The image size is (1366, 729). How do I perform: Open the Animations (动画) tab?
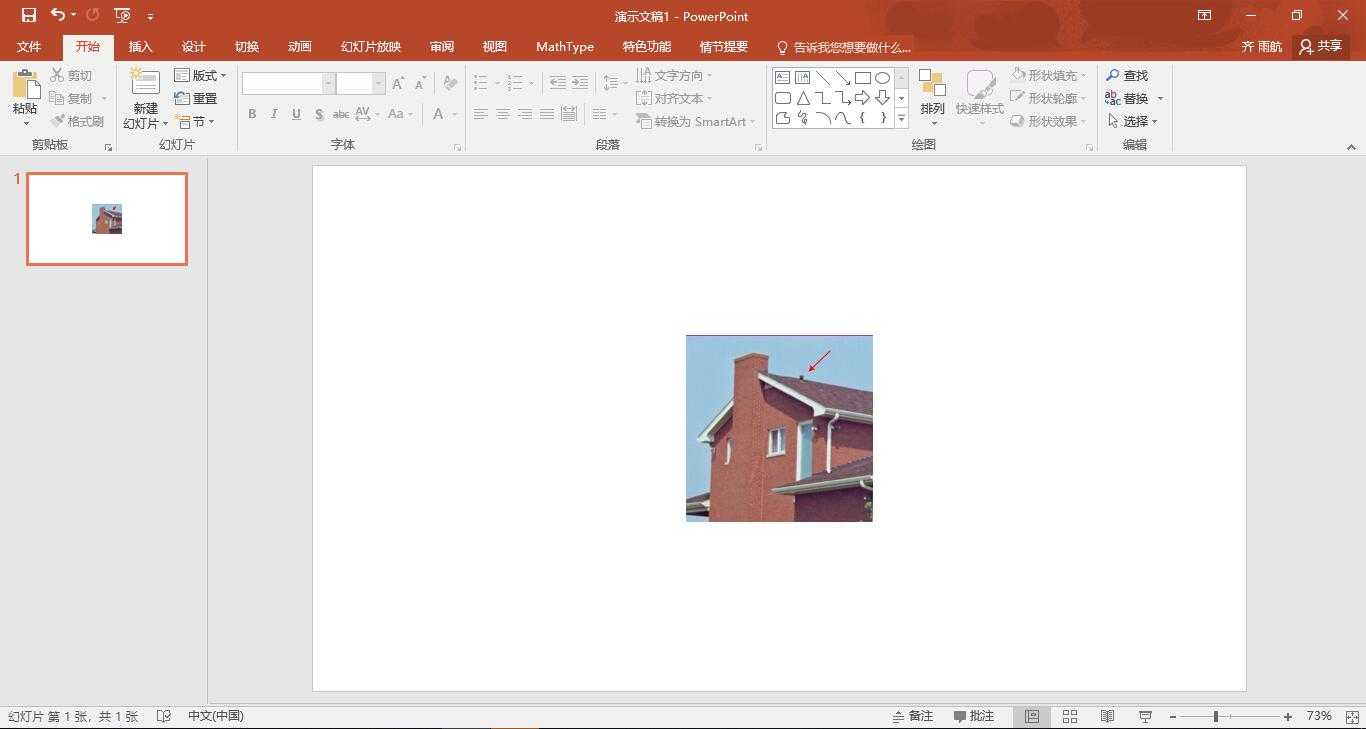[x=299, y=47]
